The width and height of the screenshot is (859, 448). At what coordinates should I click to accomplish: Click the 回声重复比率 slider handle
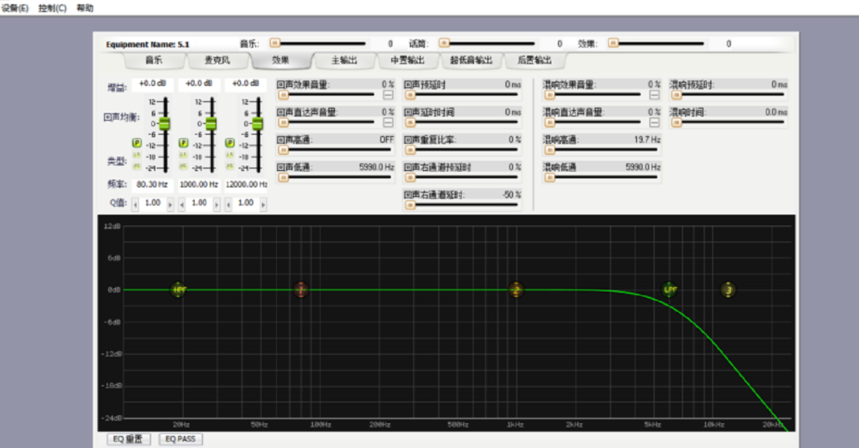pyautogui.click(x=410, y=150)
